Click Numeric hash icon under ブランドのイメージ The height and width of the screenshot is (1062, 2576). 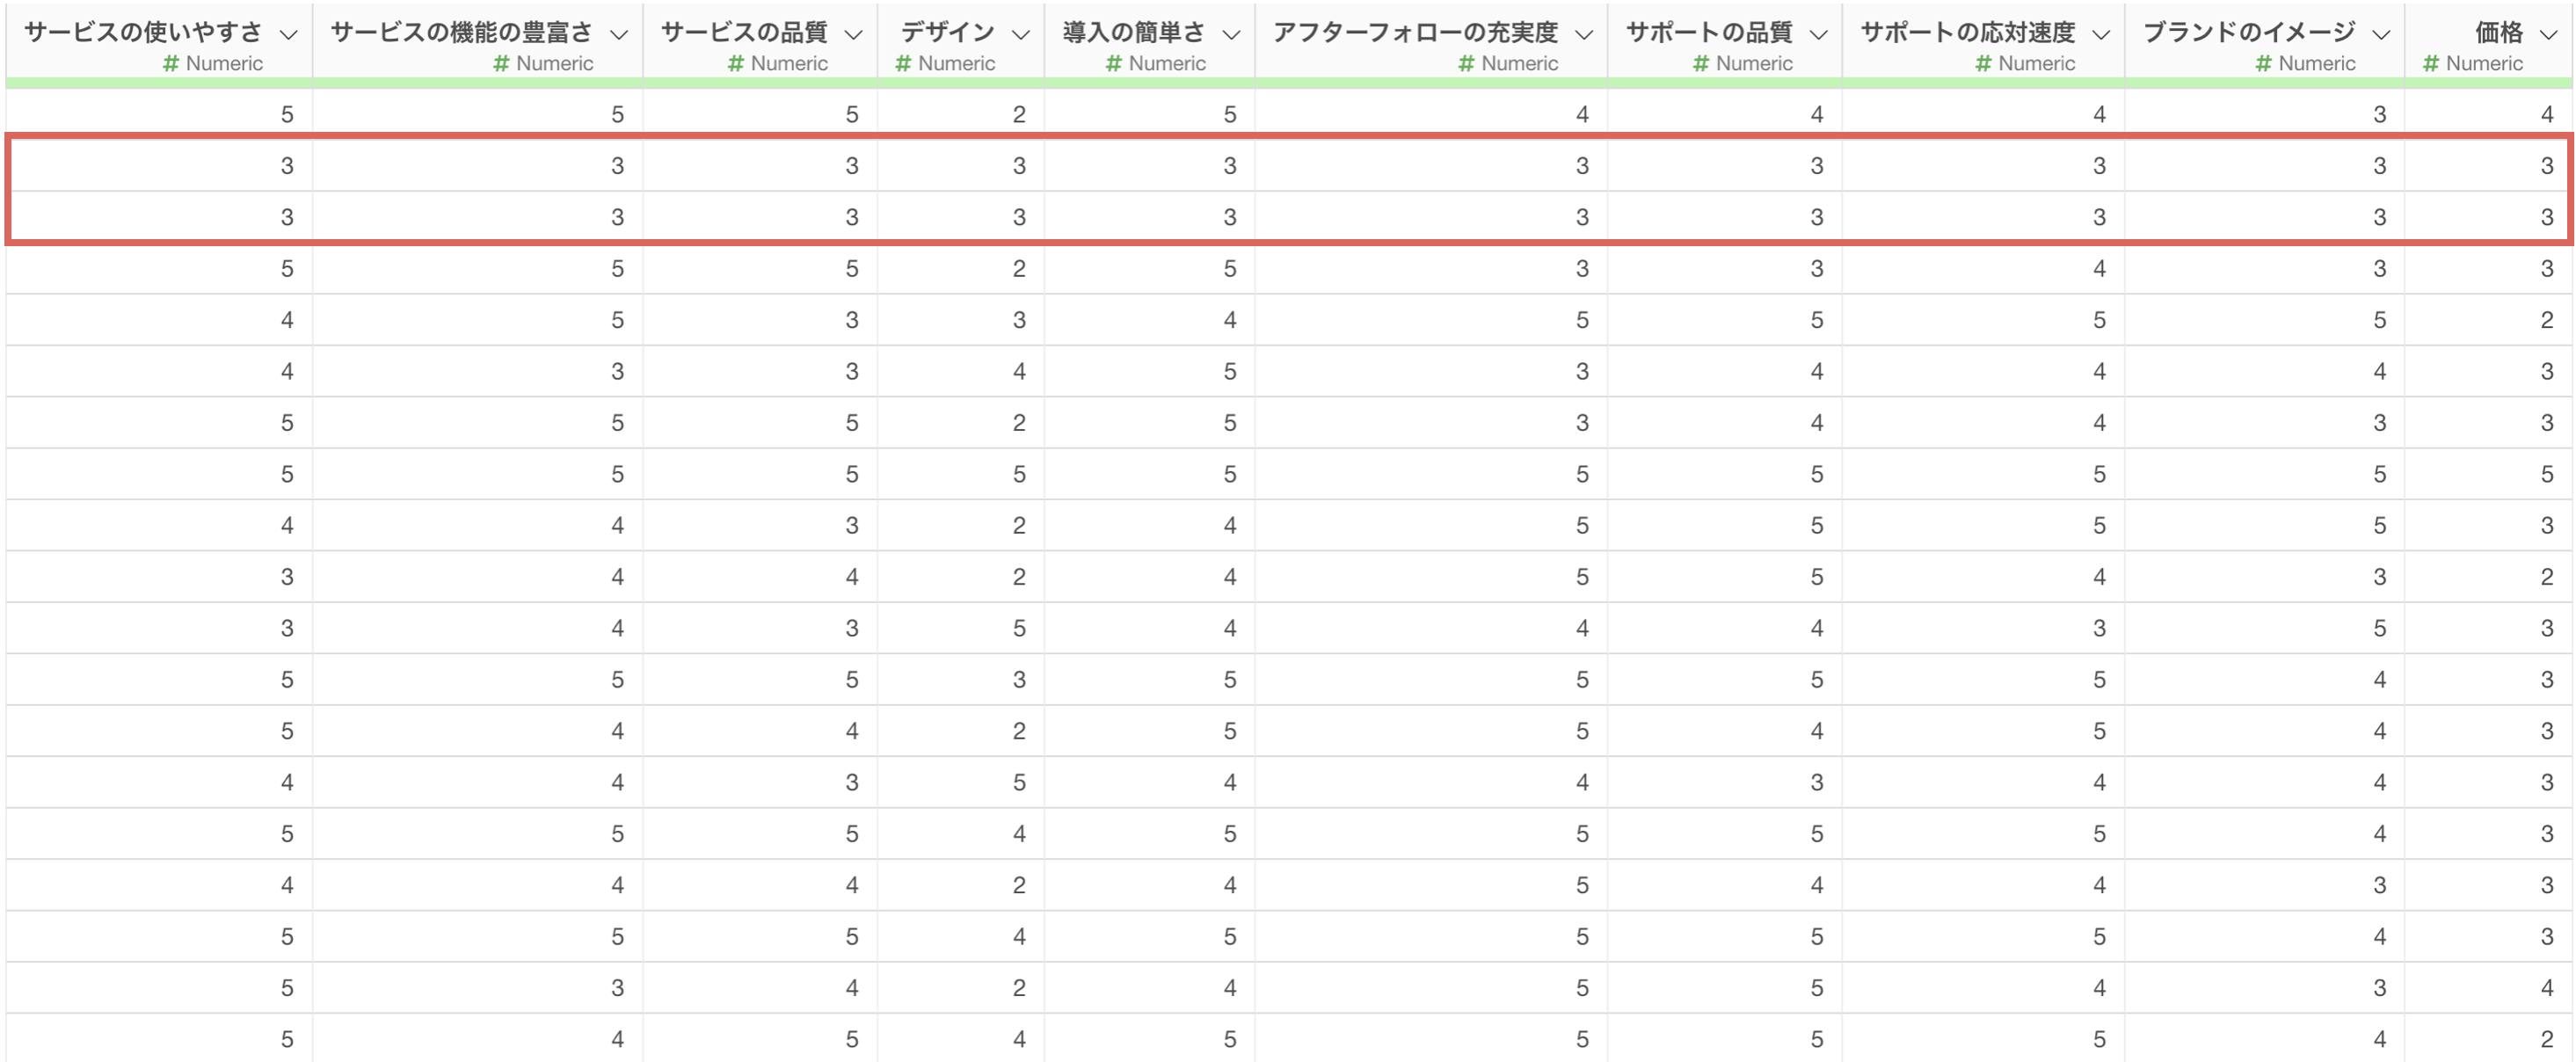pos(2264,64)
